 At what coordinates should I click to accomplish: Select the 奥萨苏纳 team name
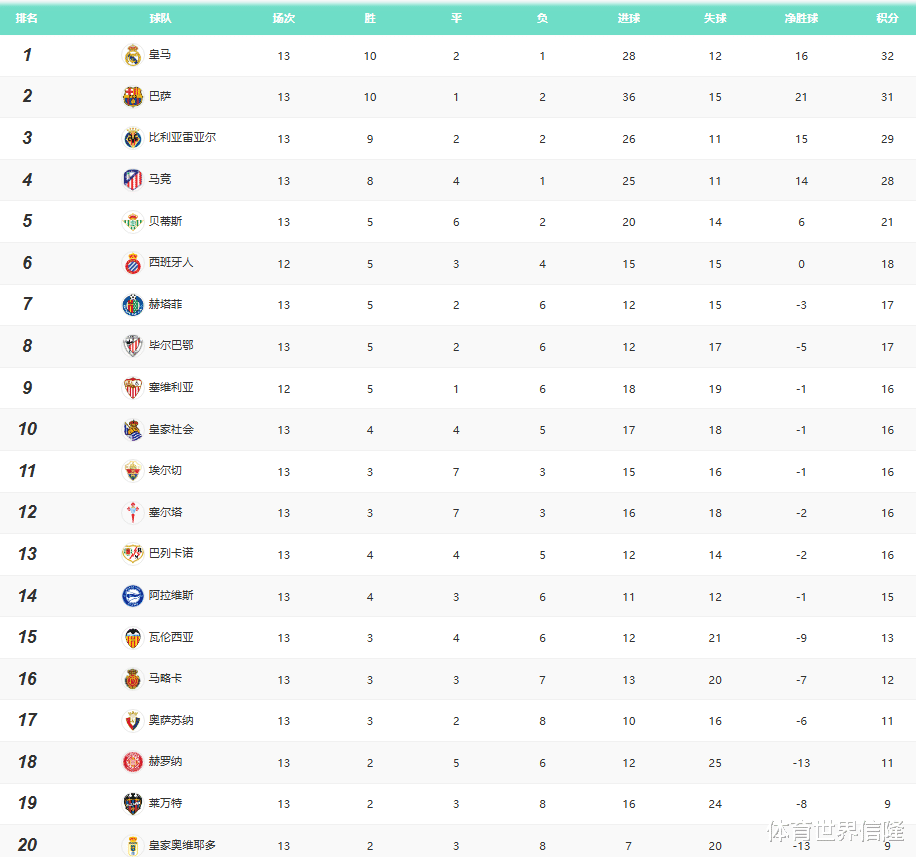point(171,720)
